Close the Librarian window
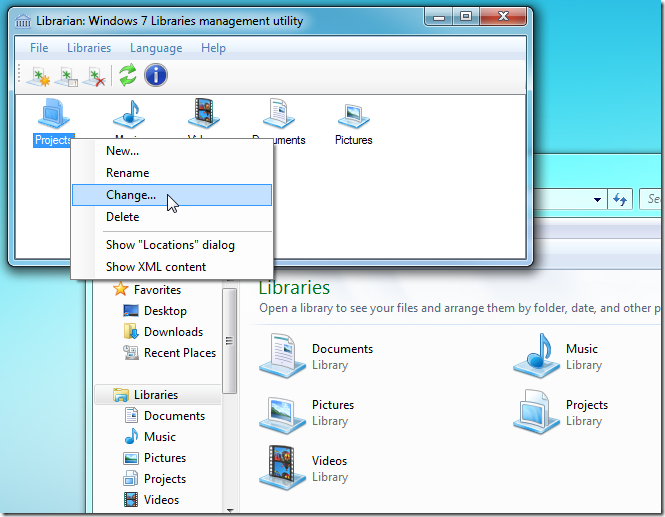665x517 pixels. [503, 17]
